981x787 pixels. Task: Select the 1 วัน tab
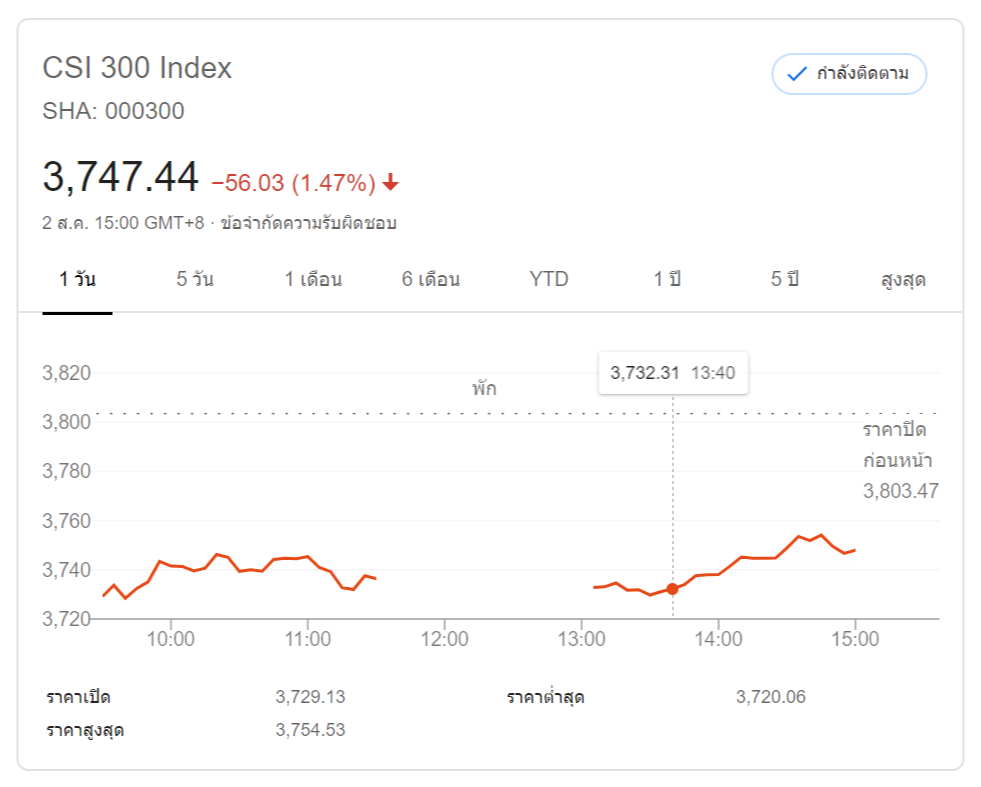pyautogui.click(x=77, y=280)
